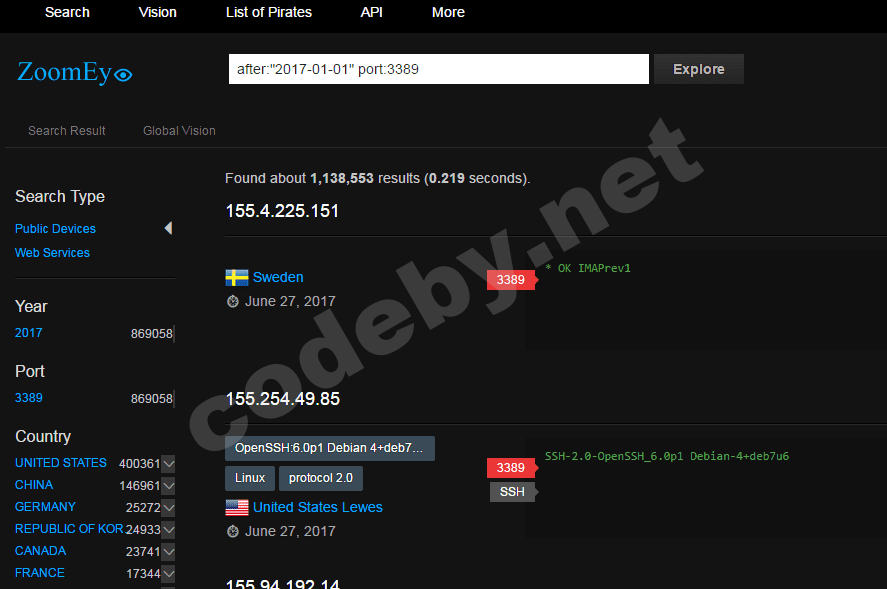Click the Explore button

coord(699,69)
